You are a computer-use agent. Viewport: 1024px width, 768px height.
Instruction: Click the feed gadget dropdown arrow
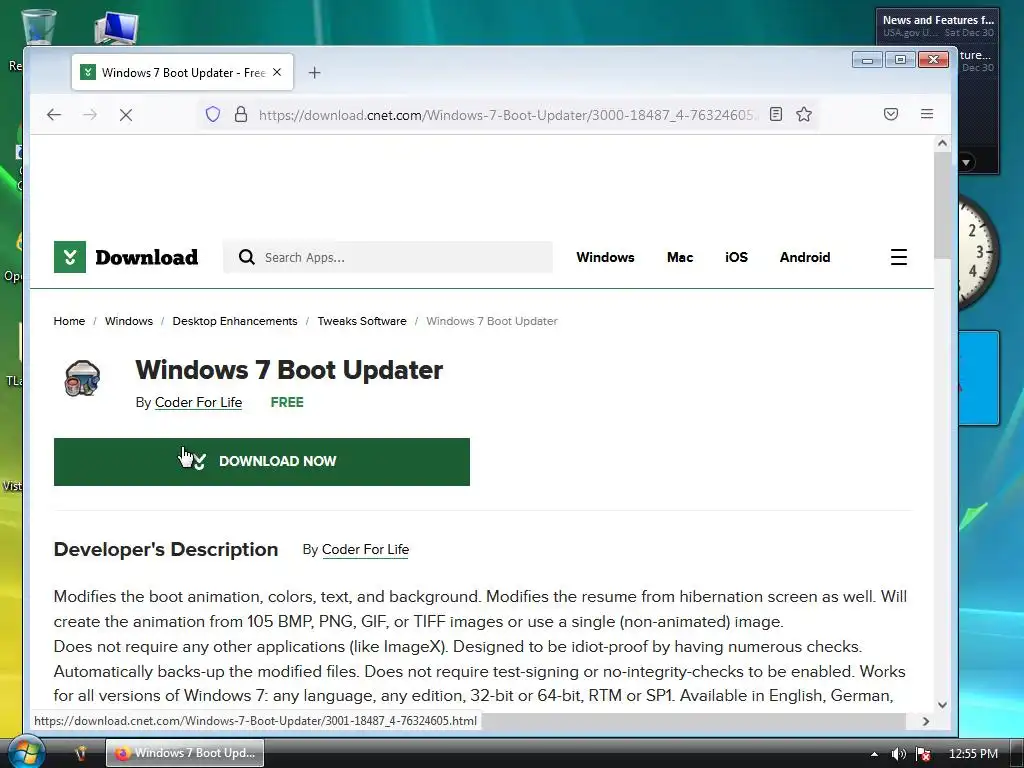point(966,162)
